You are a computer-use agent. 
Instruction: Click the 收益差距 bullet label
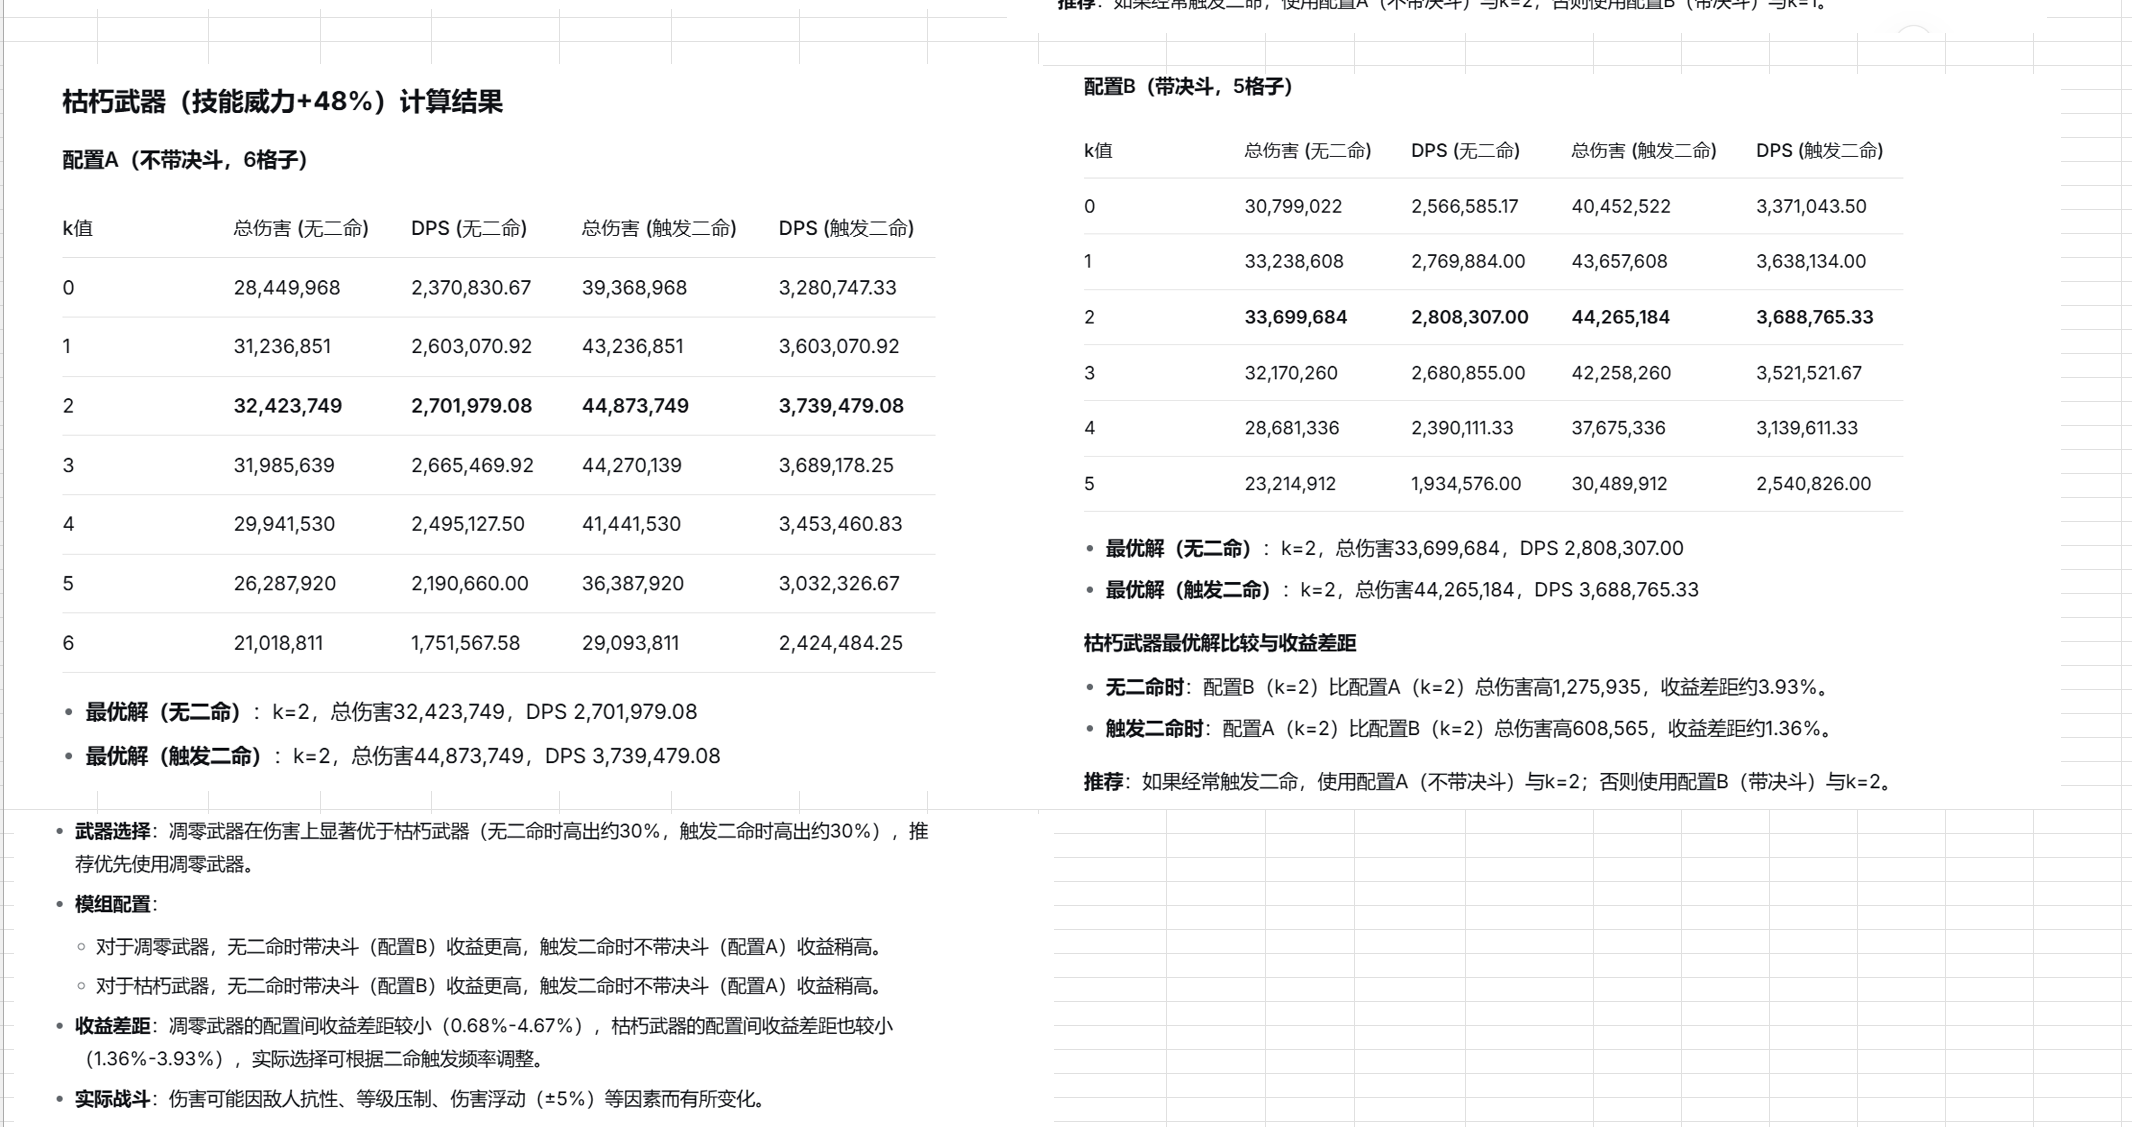112,1026
